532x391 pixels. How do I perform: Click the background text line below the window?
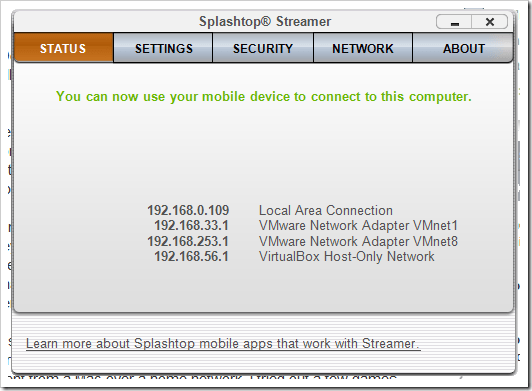tap(202, 377)
